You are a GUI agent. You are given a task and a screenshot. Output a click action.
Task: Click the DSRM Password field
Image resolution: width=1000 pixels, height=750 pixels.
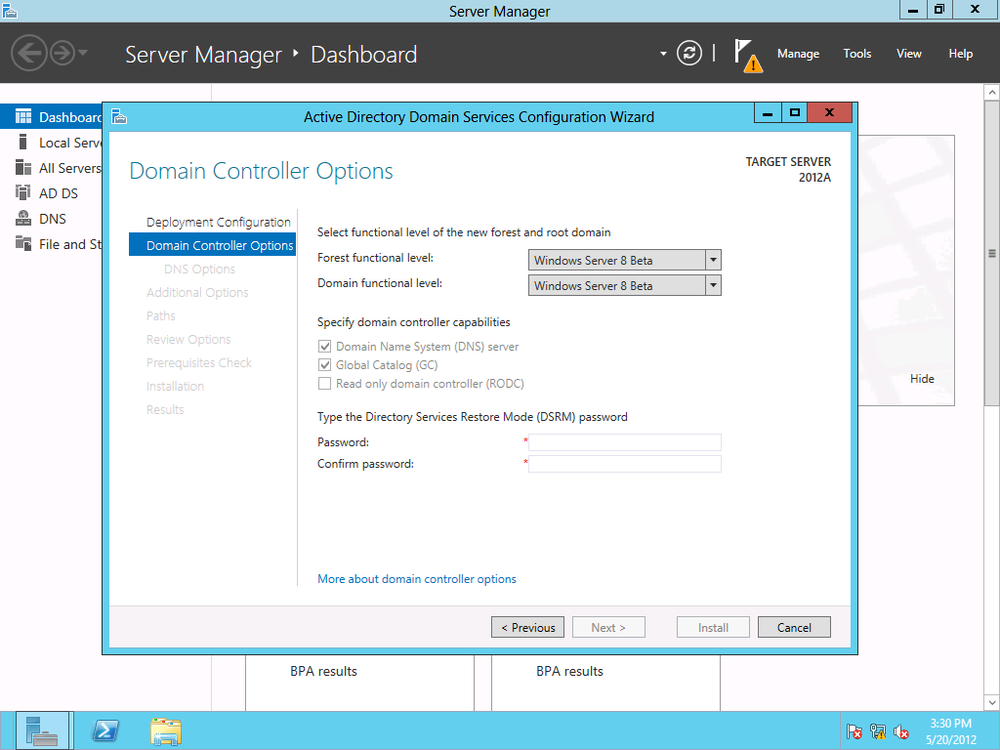click(624, 442)
